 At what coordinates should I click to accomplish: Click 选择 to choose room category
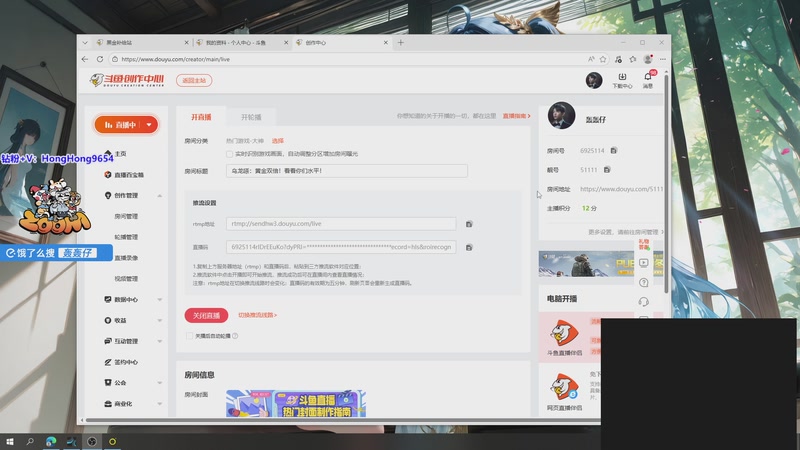278,141
